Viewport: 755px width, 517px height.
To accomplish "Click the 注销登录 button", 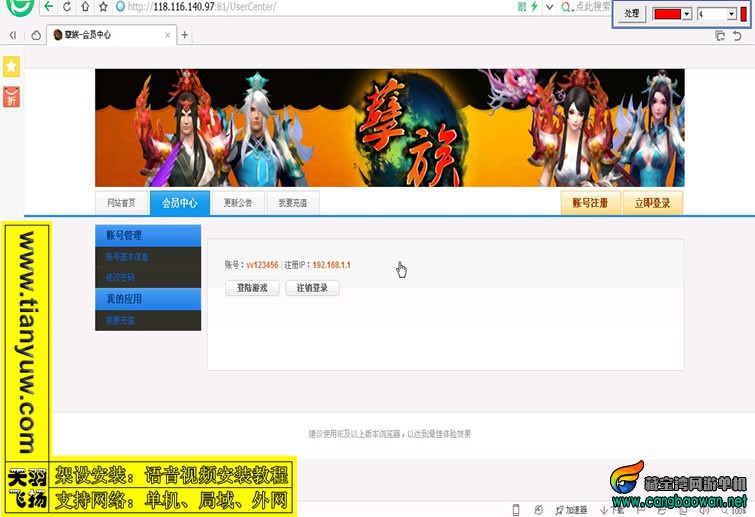I will click(x=312, y=288).
